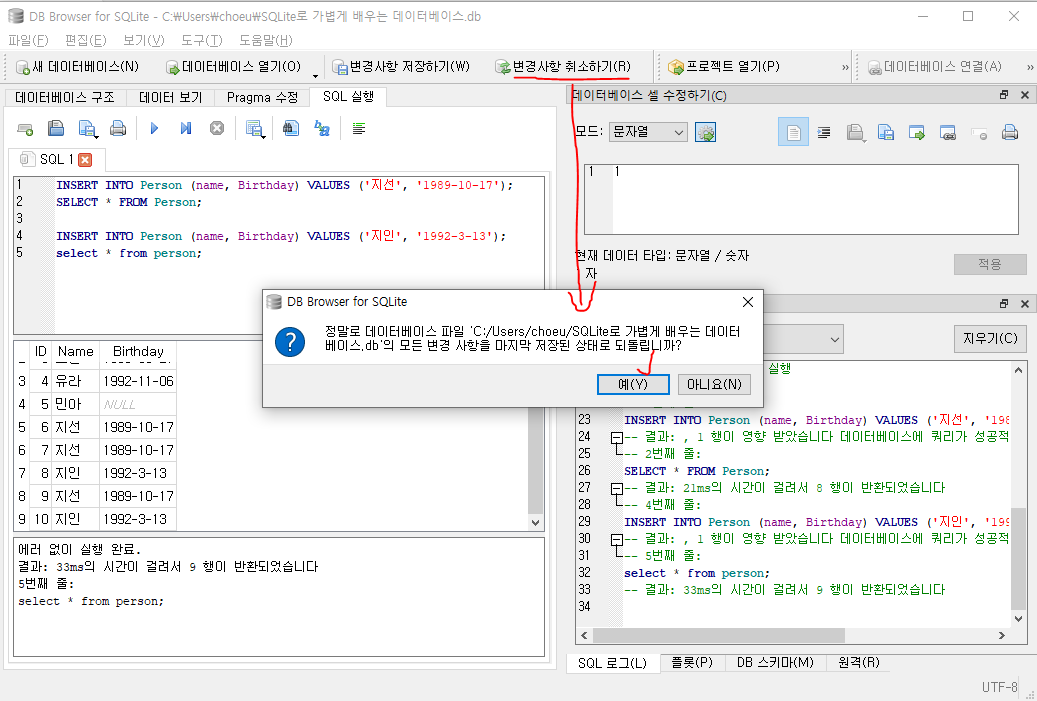Click the auto-switch mode gear icon
The height and width of the screenshot is (701, 1037).
[706, 132]
